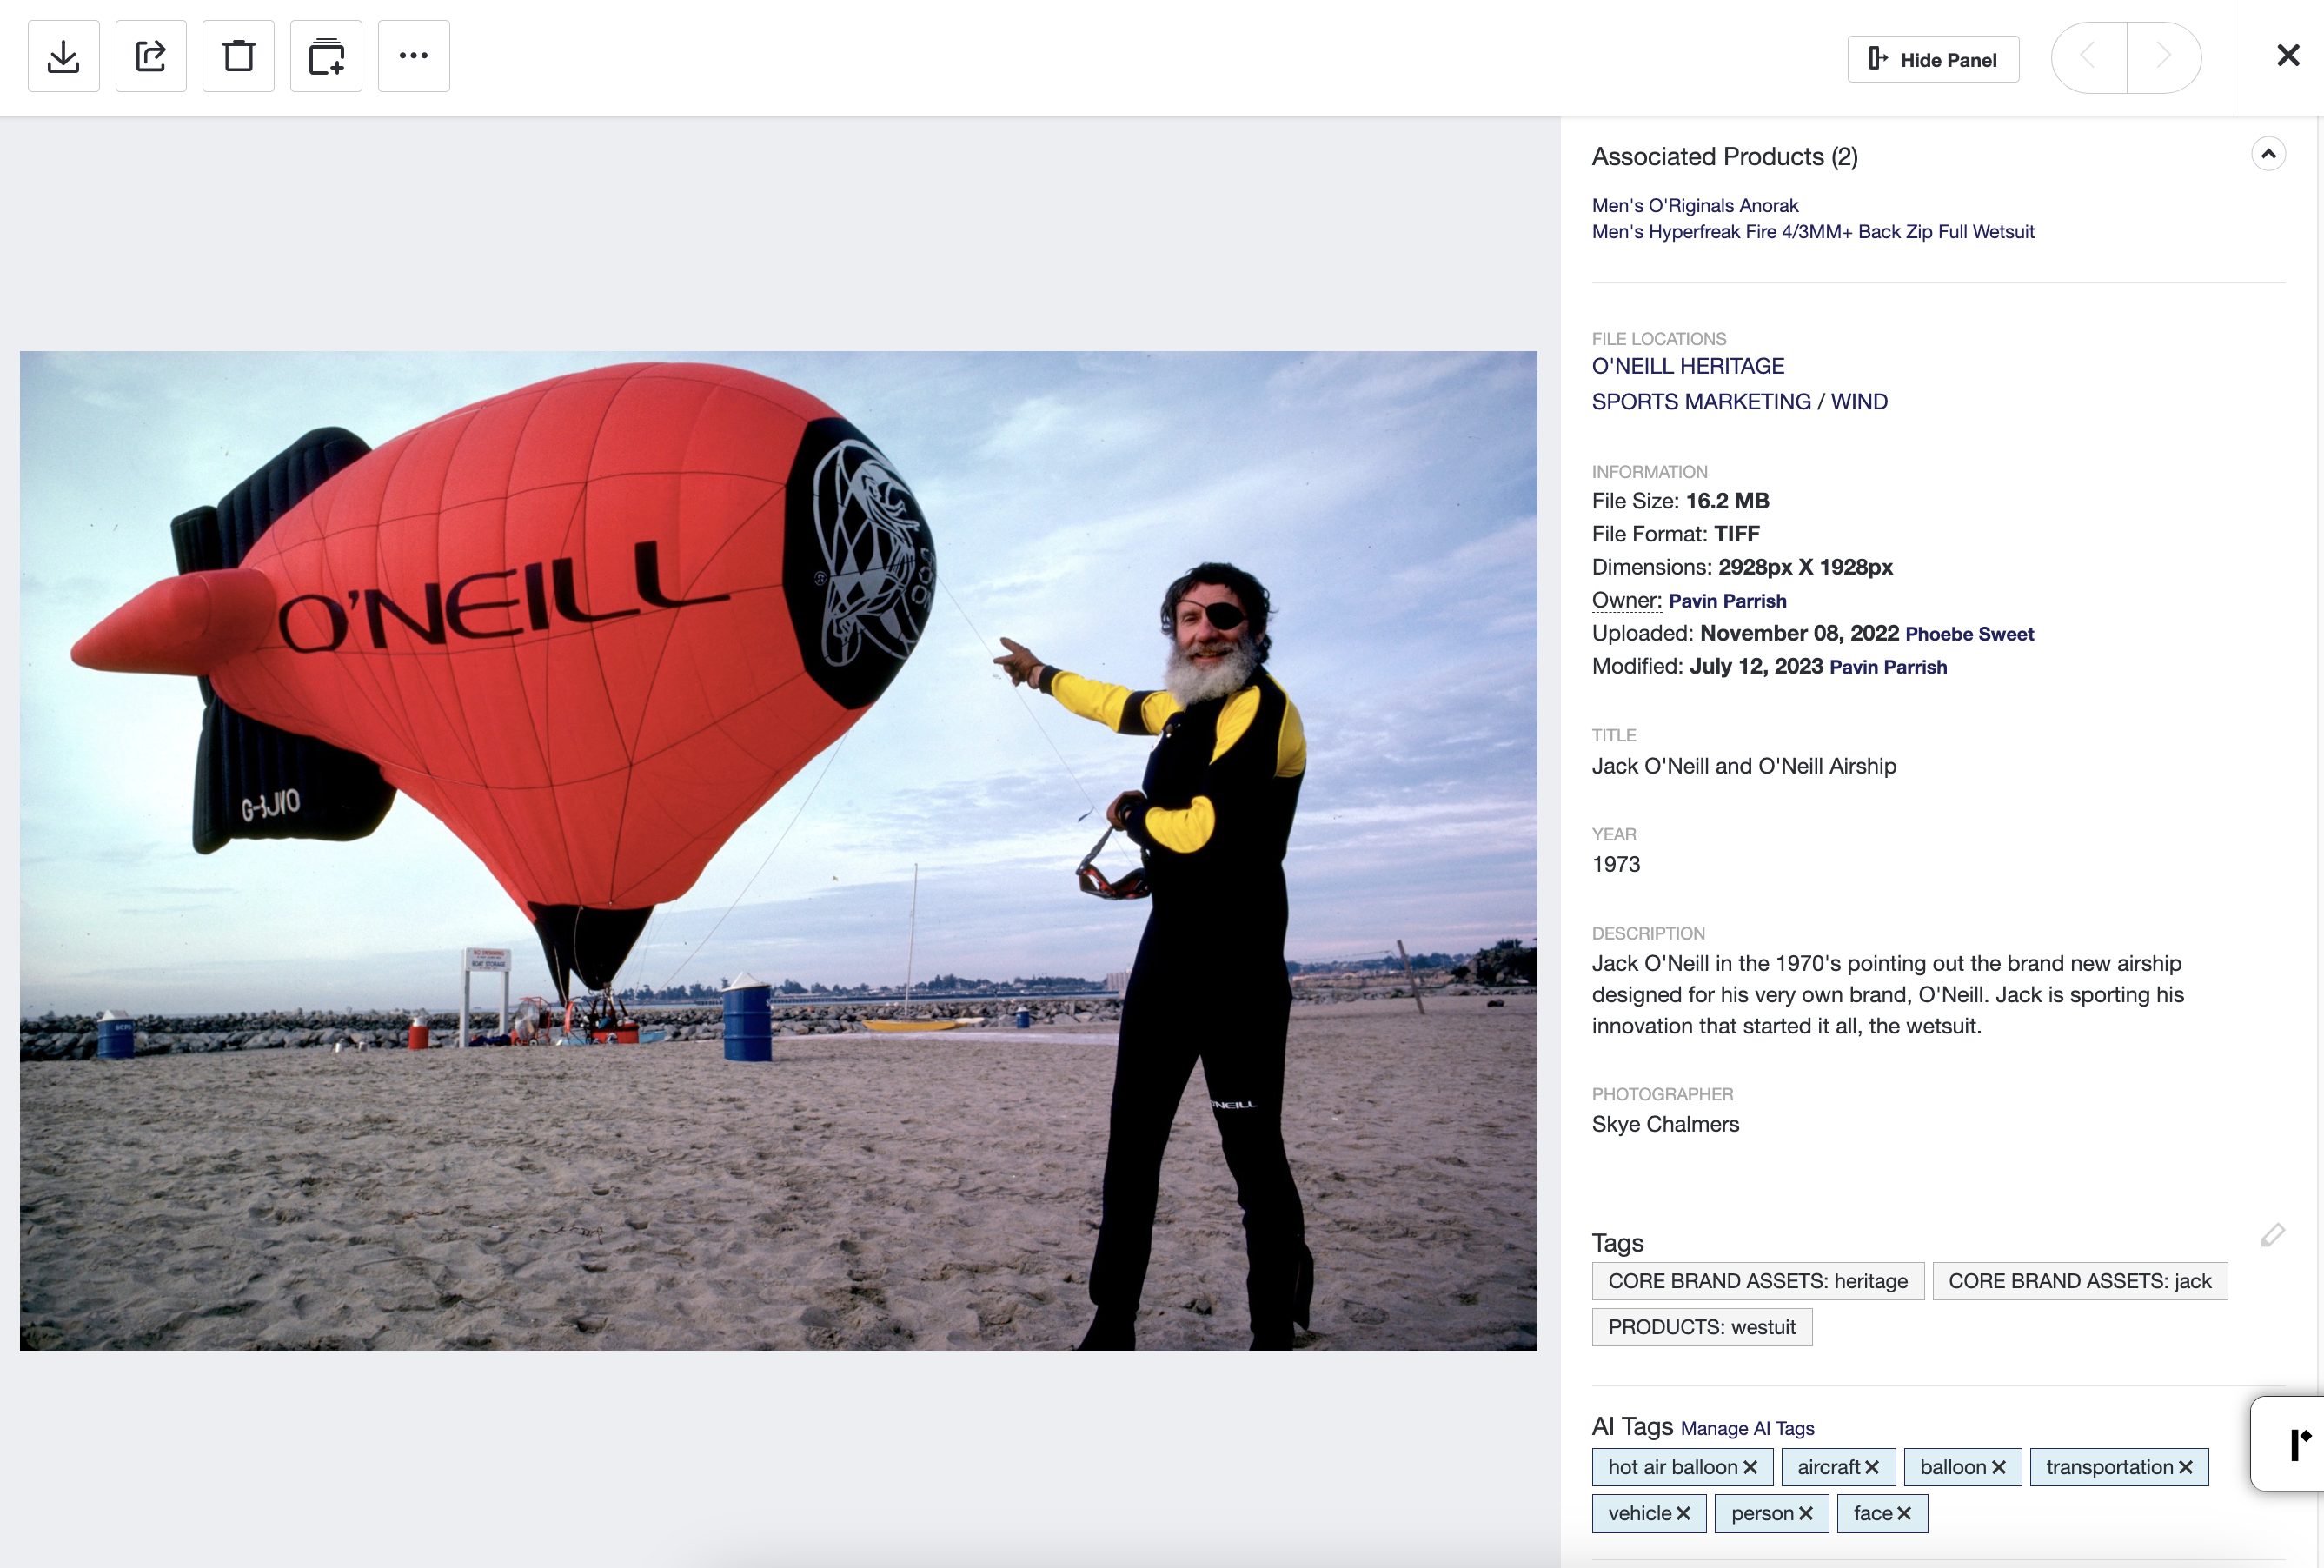Go to the next asset arrow
This screenshot has height=1568, width=2324.
(2164, 57)
